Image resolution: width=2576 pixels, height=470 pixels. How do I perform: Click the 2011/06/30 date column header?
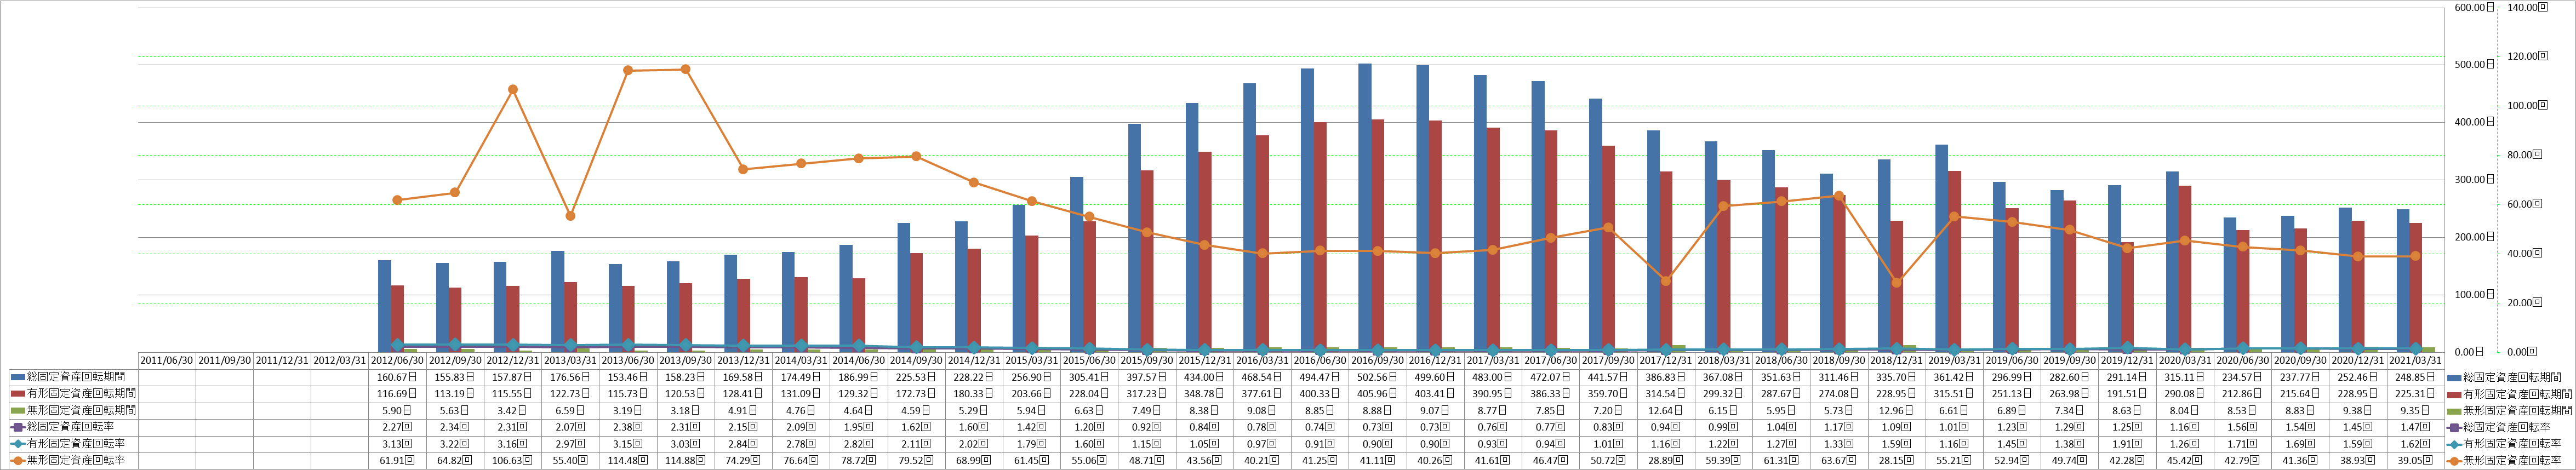pyautogui.click(x=167, y=360)
